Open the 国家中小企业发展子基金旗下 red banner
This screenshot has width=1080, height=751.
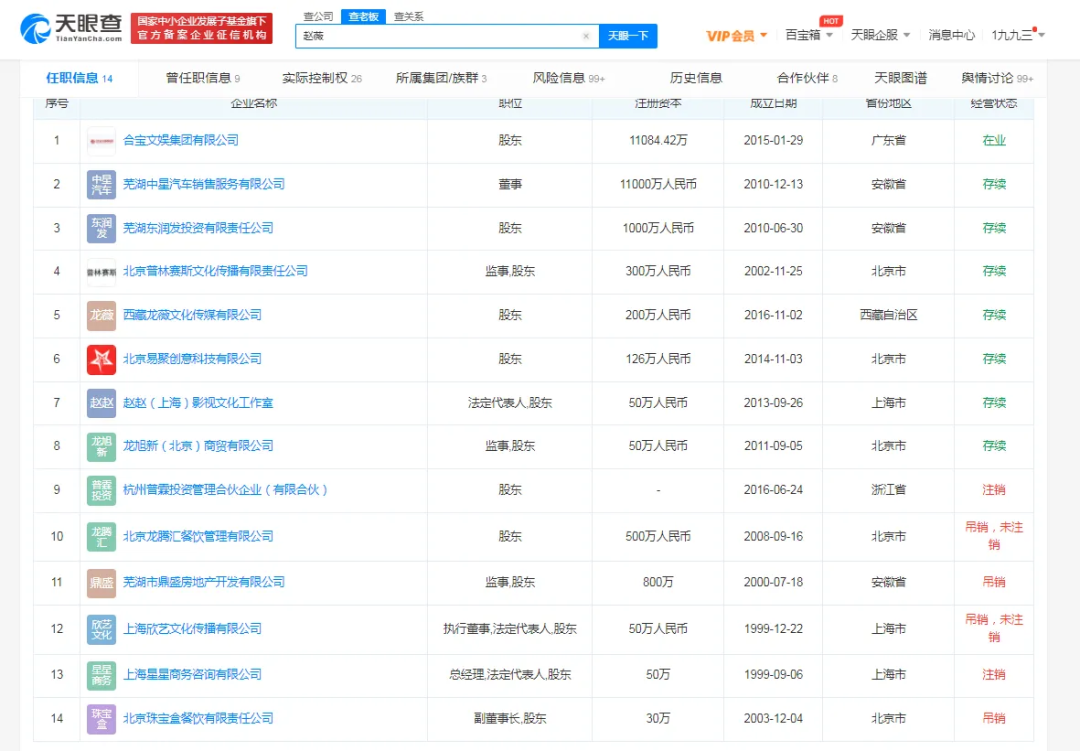pyautogui.click(x=202, y=28)
